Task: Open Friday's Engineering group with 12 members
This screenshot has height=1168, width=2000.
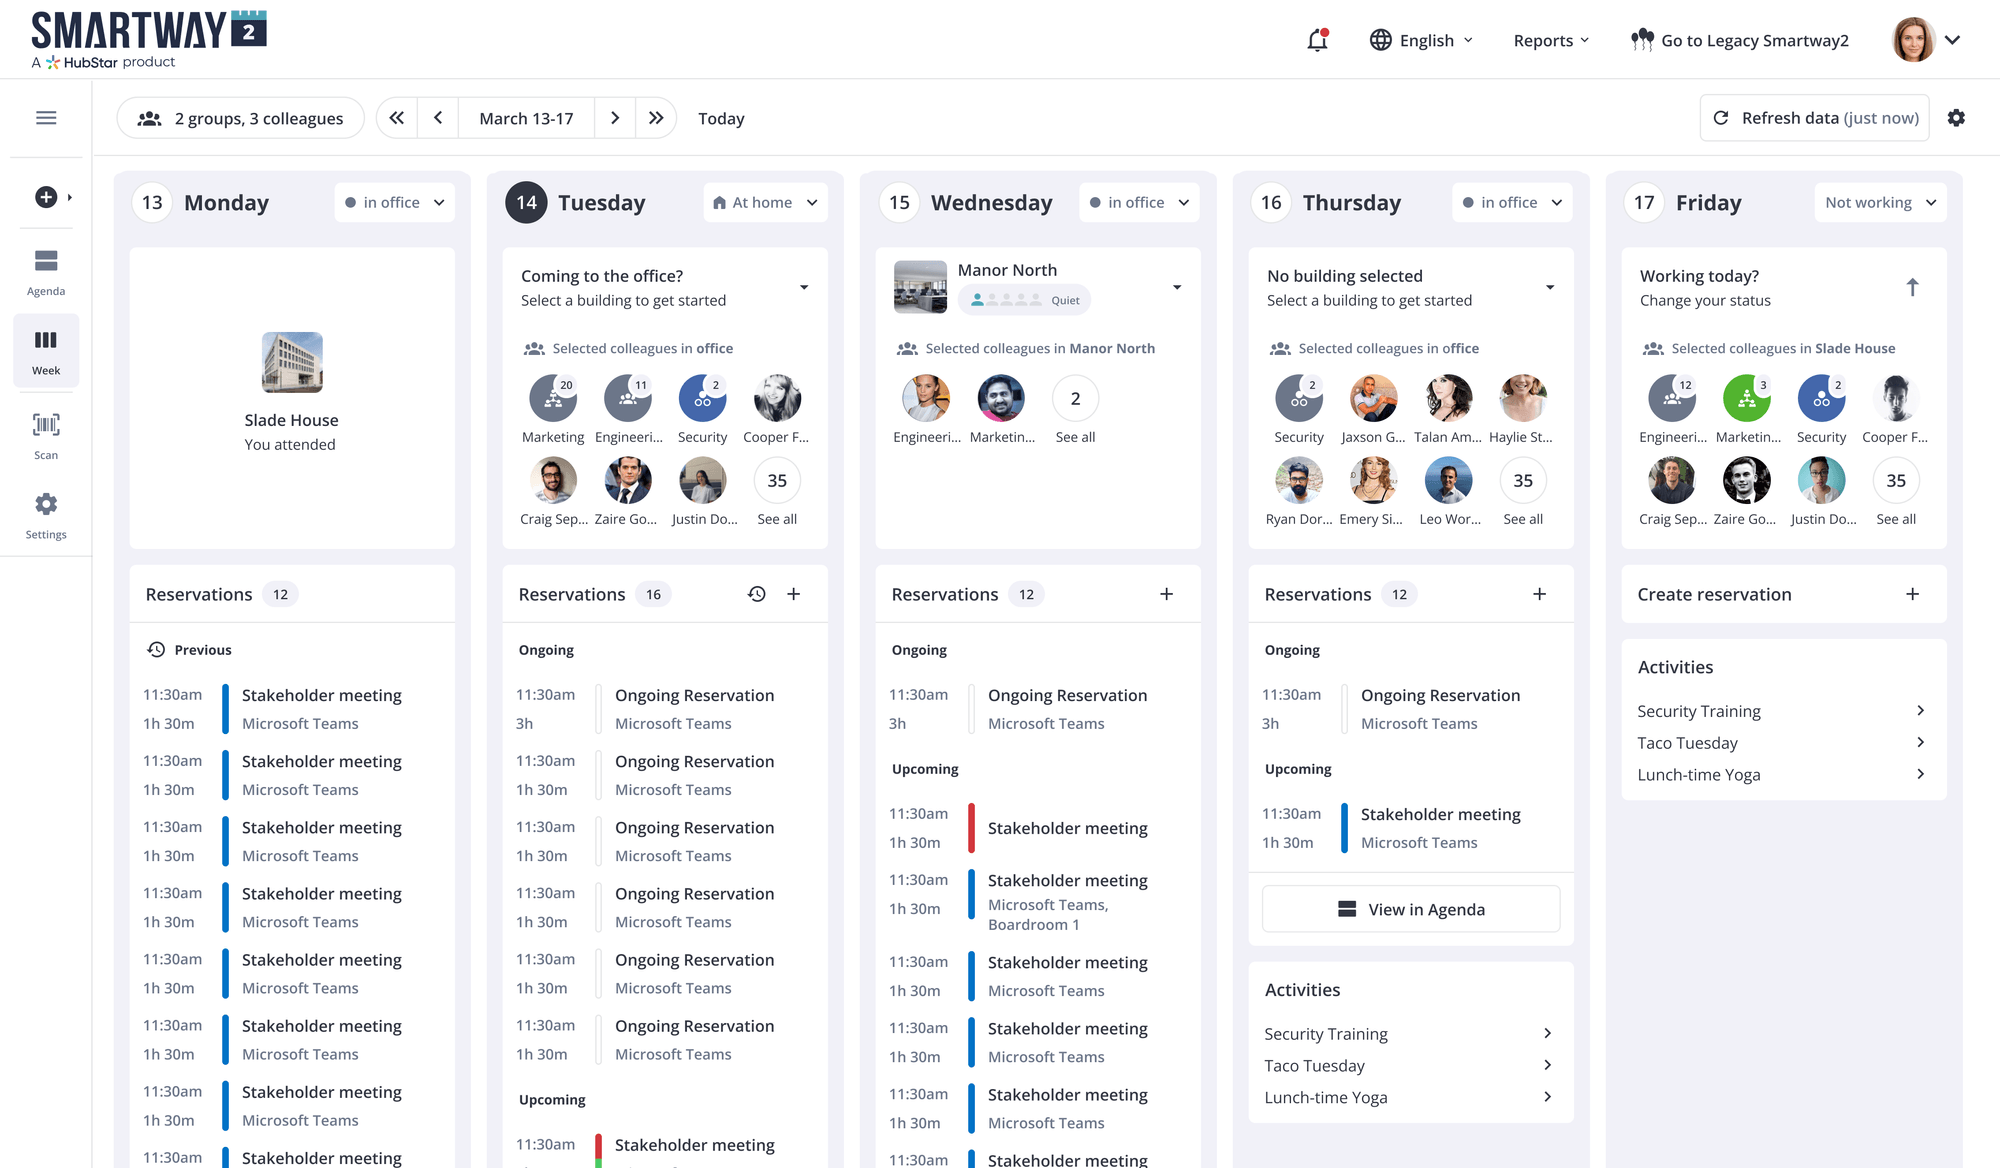Action: coord(1672,399)
